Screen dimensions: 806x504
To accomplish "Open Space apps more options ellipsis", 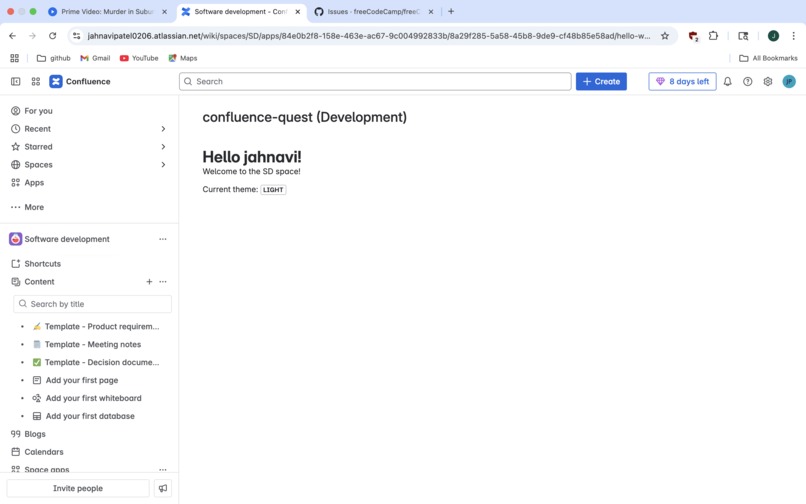I will click(x=163, y=469).
